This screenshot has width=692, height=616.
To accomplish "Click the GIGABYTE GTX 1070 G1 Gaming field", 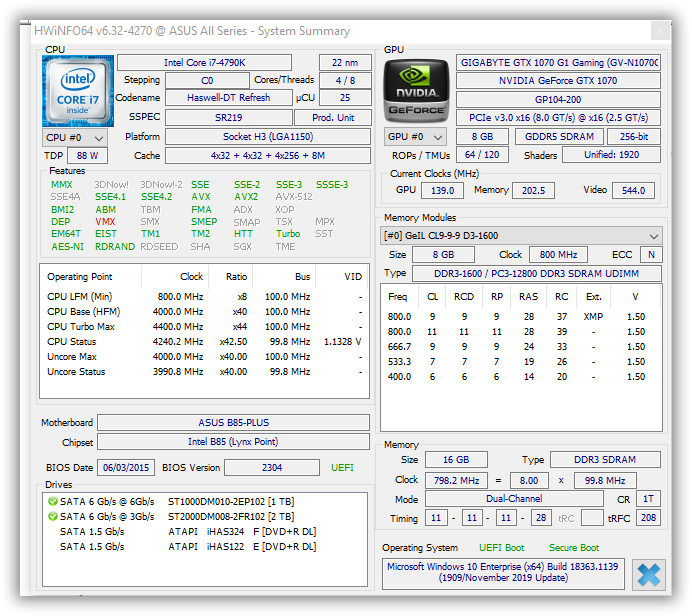I will (558, 63).
